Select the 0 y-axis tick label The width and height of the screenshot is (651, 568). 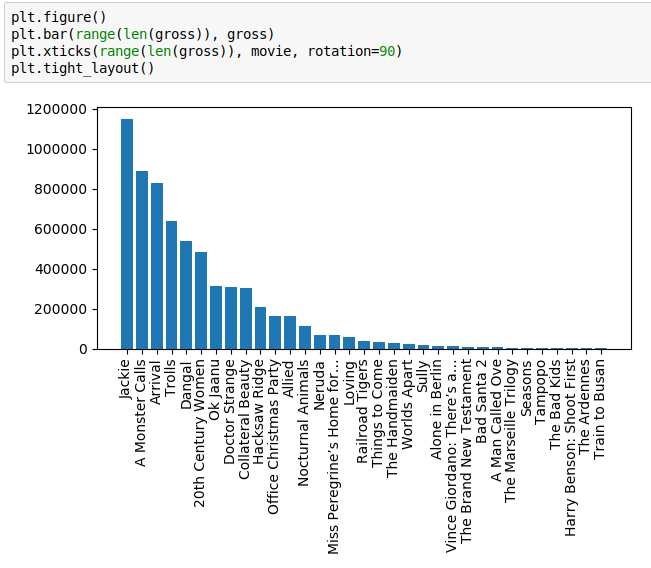(83, 349)
